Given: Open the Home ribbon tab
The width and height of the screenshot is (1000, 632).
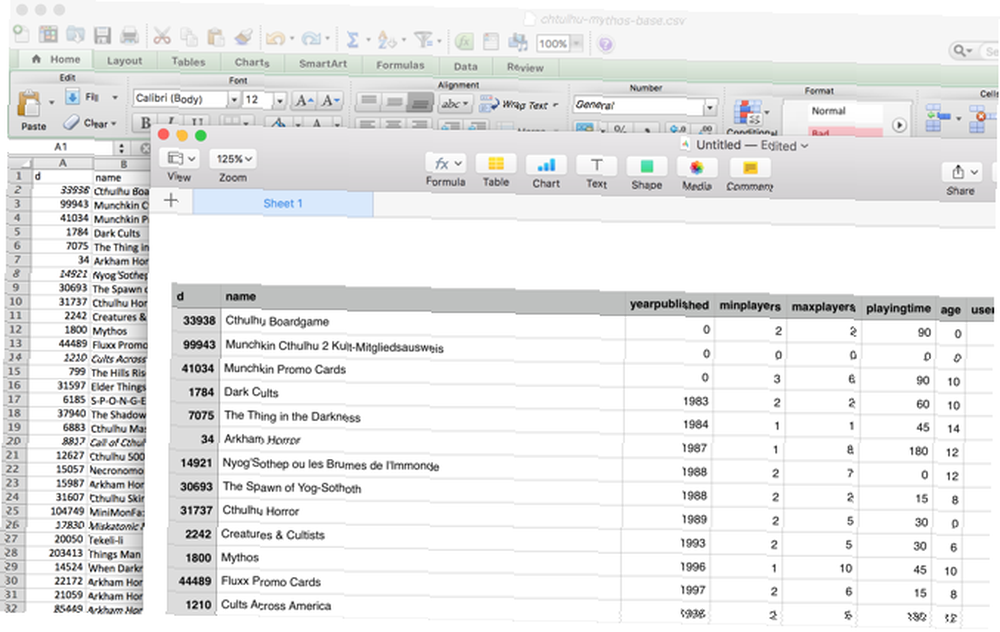Looking at the screenshot, I should click(57, 59).
